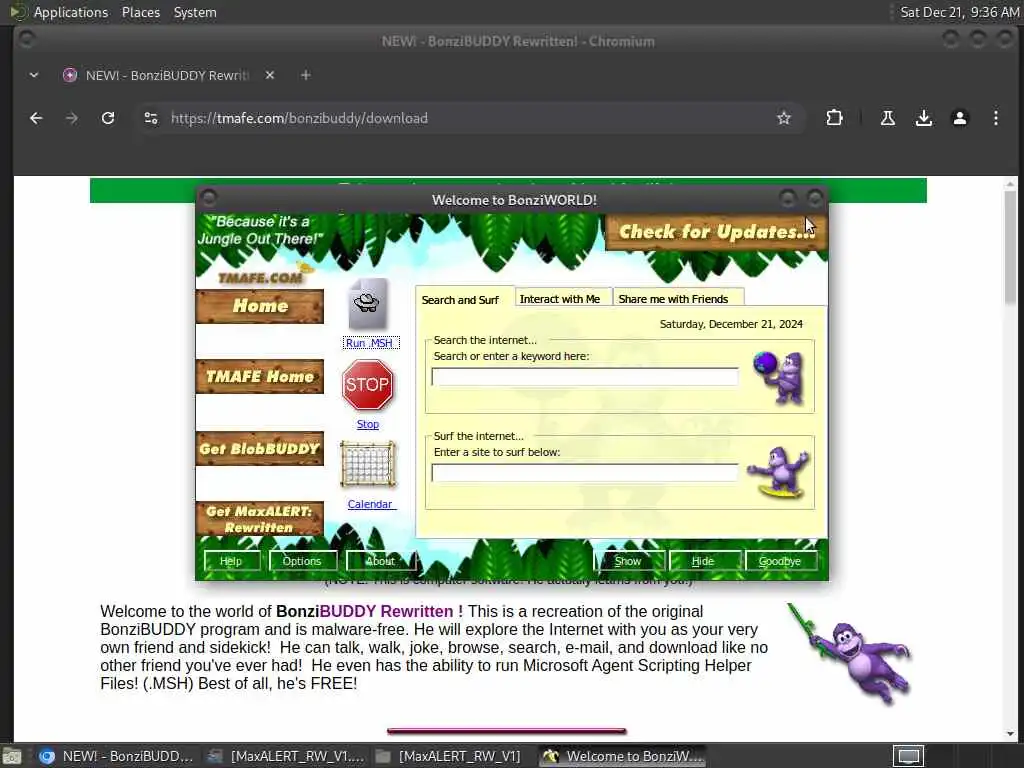Open Chrome Labs flask icon

888,118
